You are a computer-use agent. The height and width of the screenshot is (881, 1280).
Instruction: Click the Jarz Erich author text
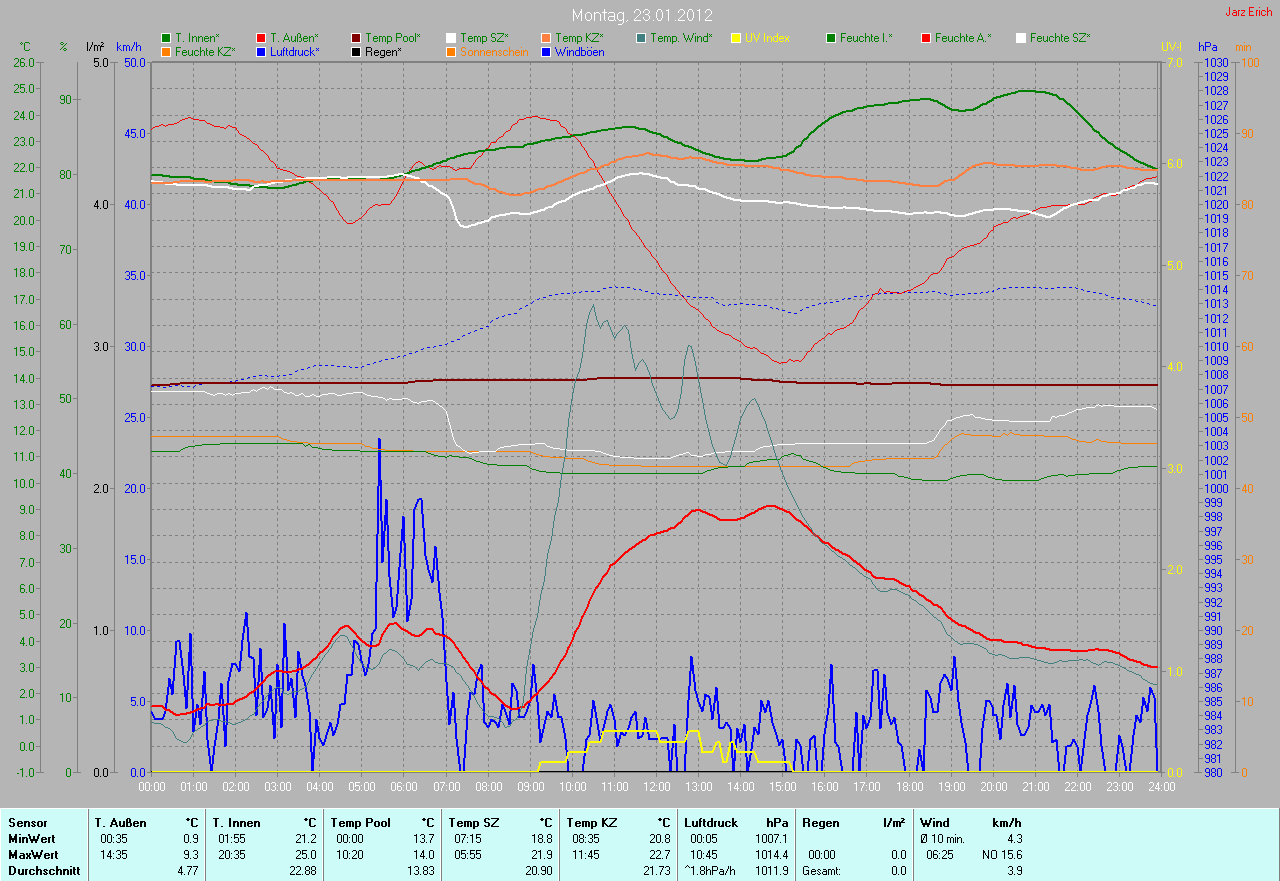(1249, 12)
